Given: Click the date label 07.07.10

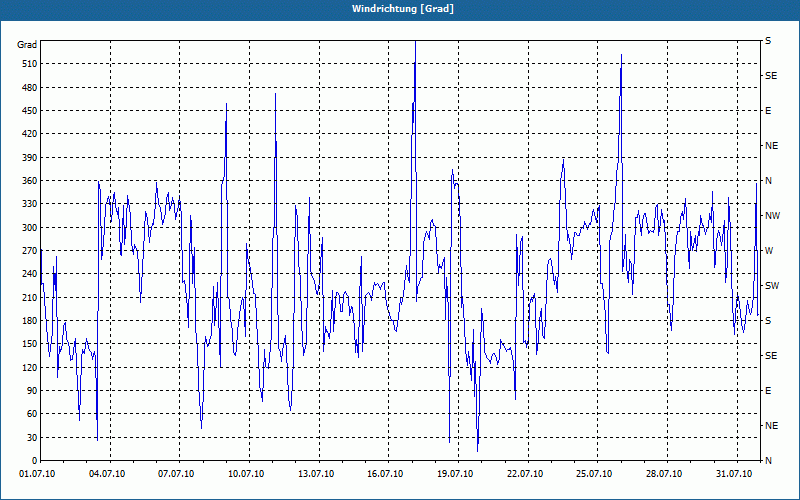Looking at the screenshot, I should (x=176, y=474).
